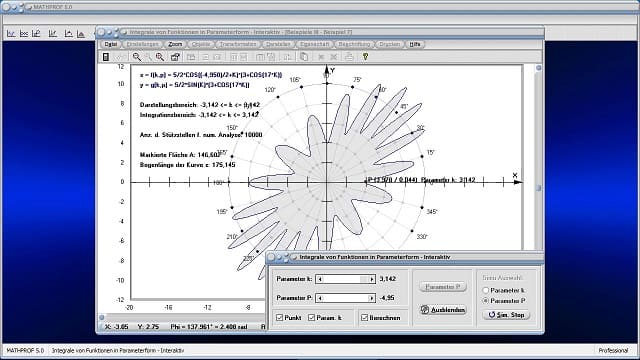Screen dimensions: 640x360
Task: Click sixth chart icon in main MATHPROF toolbar
Action: click(81, 33)
